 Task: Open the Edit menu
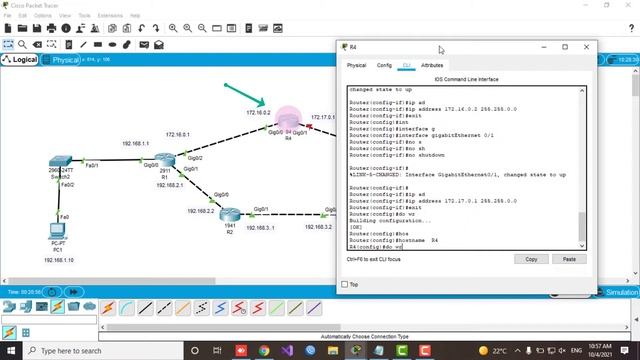tap(22, 16)
